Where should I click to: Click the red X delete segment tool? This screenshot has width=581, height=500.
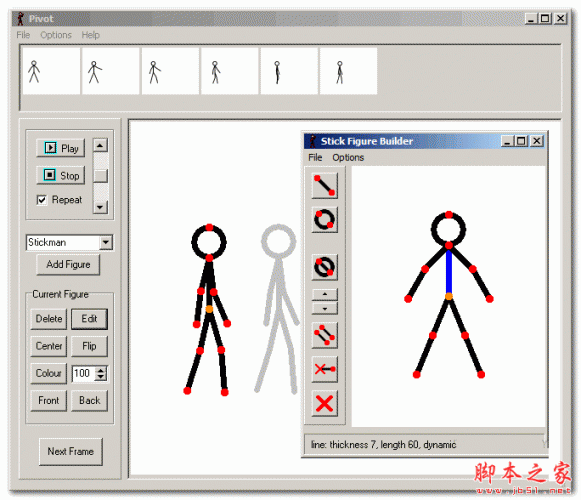coord(325,403)
